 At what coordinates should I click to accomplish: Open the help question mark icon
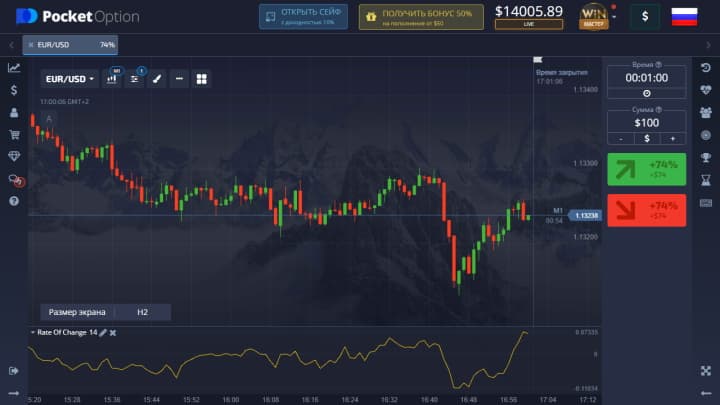(x=14, y=201)
